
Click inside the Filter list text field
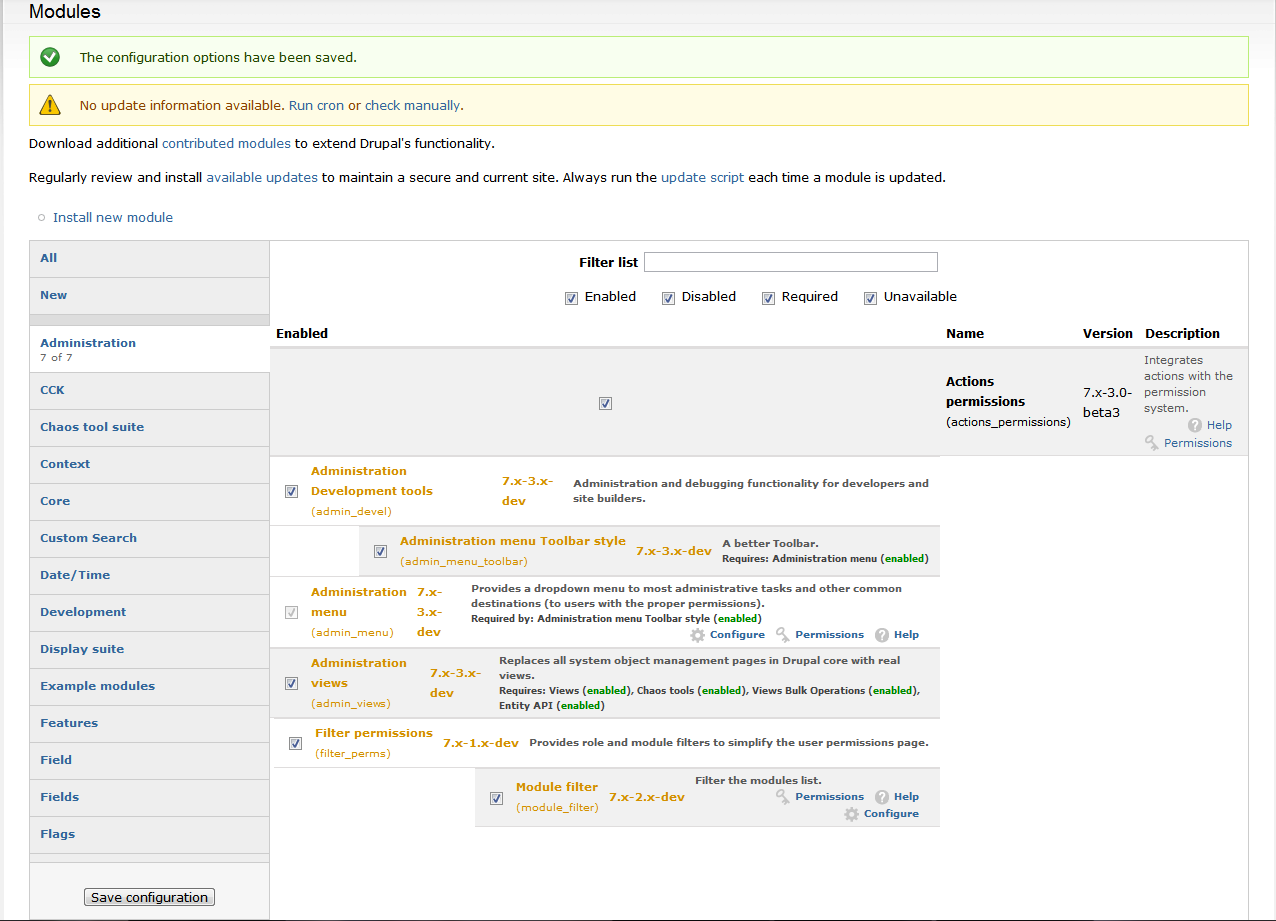tap(791, 262)
